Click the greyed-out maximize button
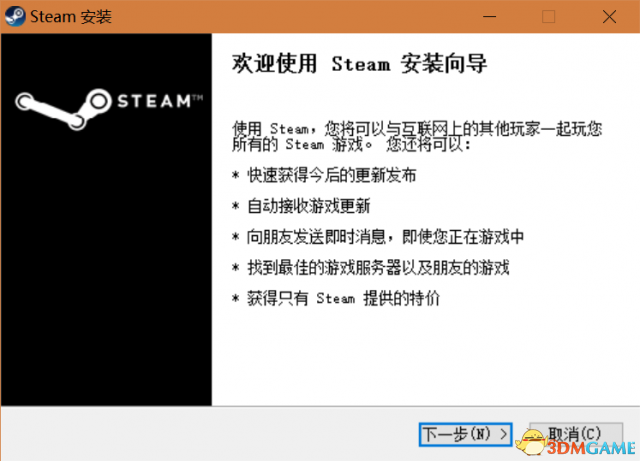640x461 pixels. [548, 17]
